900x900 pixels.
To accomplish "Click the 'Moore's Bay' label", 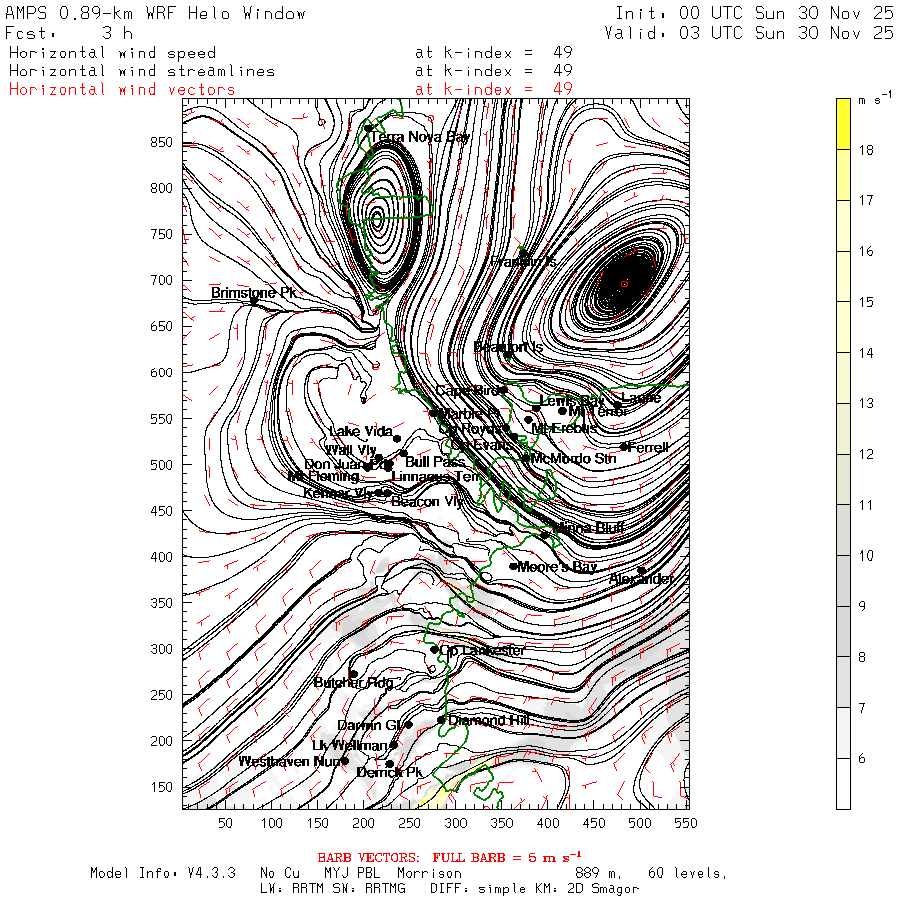I will point(557,567).
